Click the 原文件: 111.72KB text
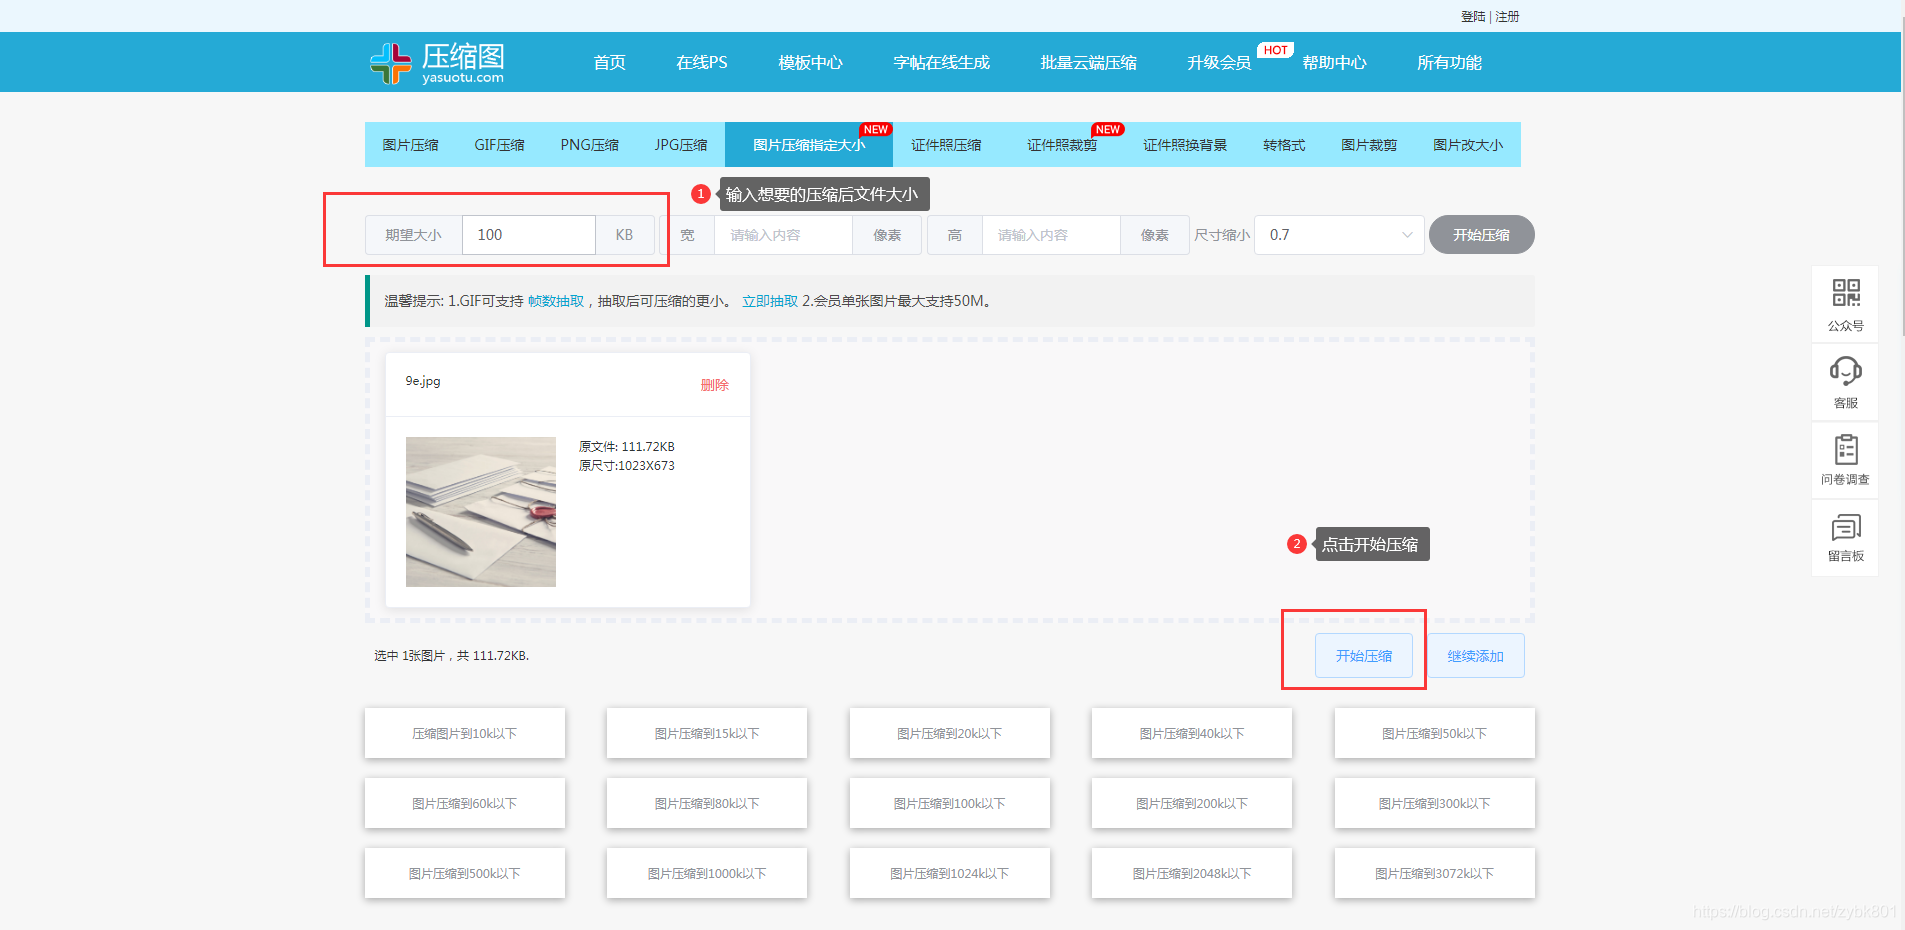 (x=627, y=447)
